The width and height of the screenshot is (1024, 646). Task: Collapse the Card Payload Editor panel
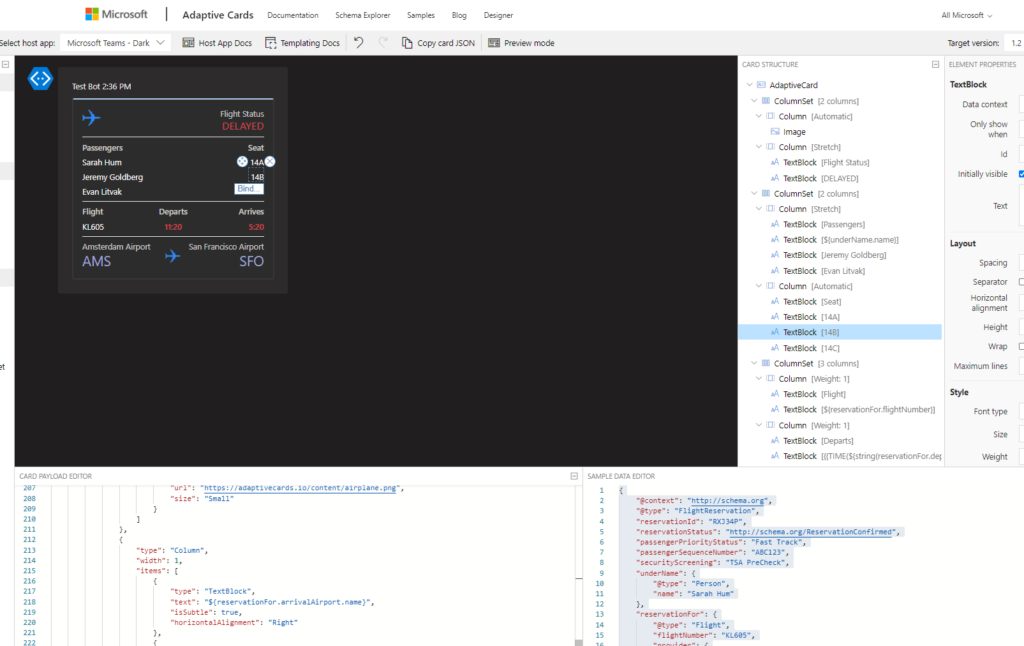574,476
